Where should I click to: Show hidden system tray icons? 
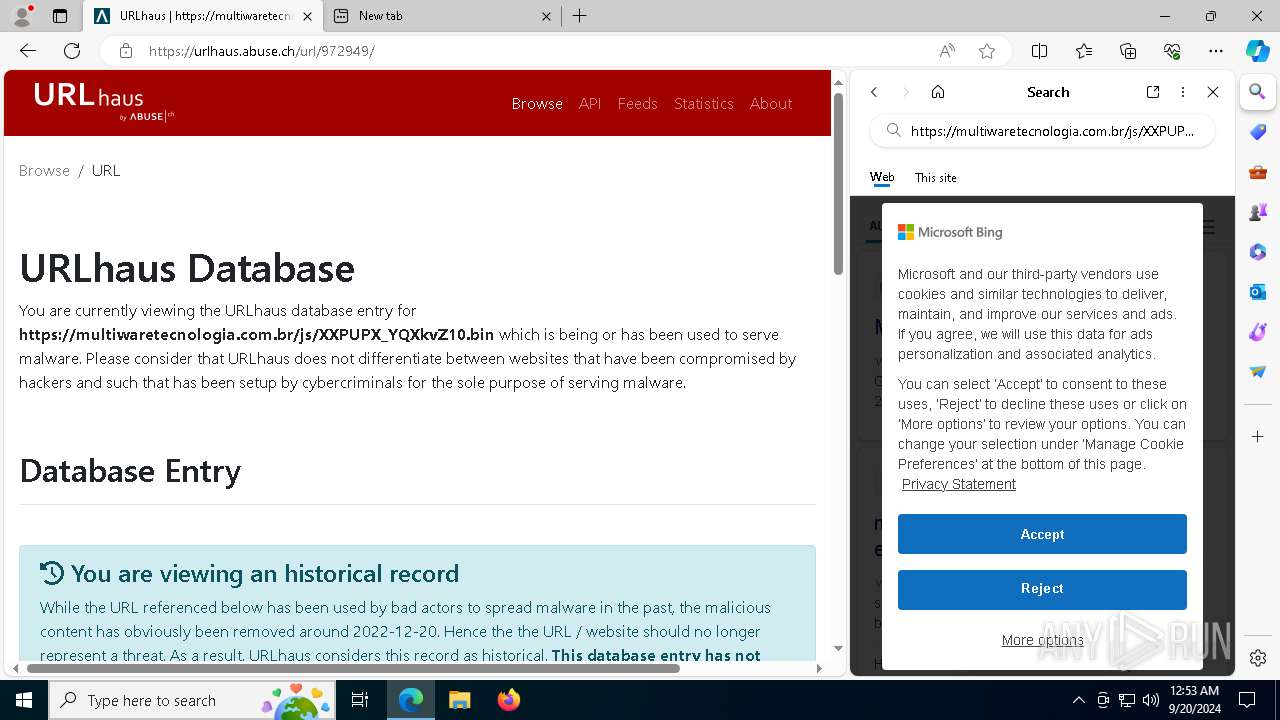(1078, 700)
